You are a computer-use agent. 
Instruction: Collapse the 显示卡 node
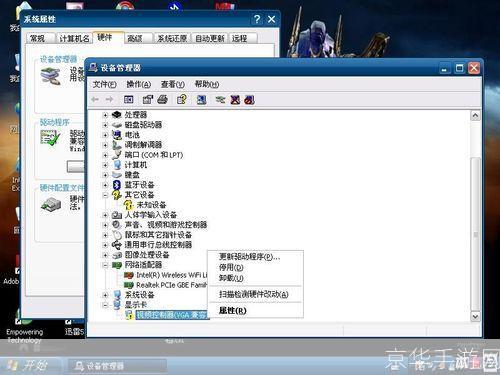[x=105, y=305]
